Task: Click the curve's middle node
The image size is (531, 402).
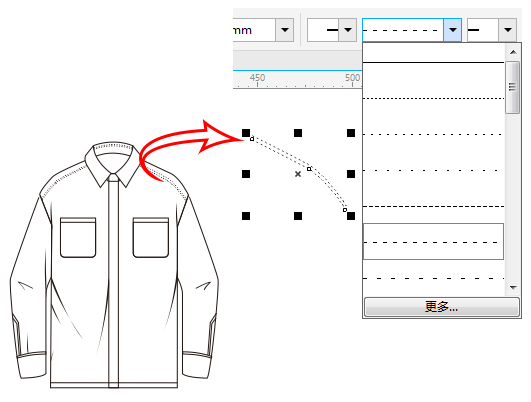Action: [x=309, y=169]
